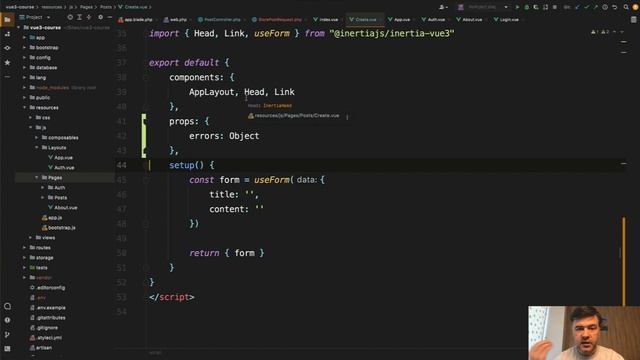The width and height of the screenshot is (640, 360).
Task: Toggle code folding at components line 38
Action: (x=146, y=77)
